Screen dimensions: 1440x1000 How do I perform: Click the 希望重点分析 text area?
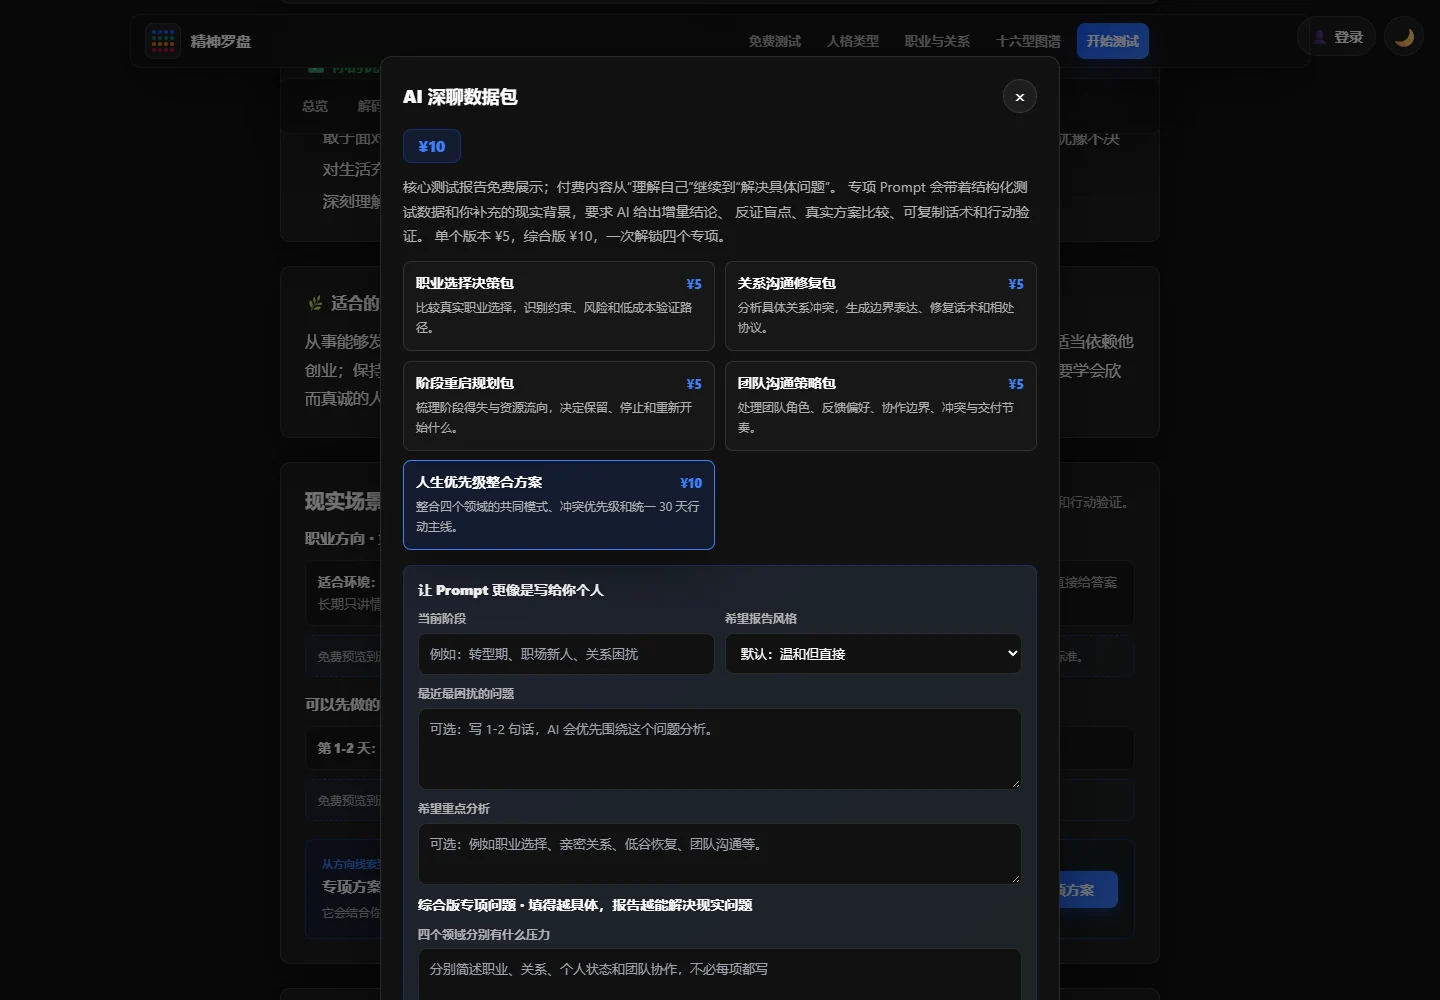click(x=720, y=854)
